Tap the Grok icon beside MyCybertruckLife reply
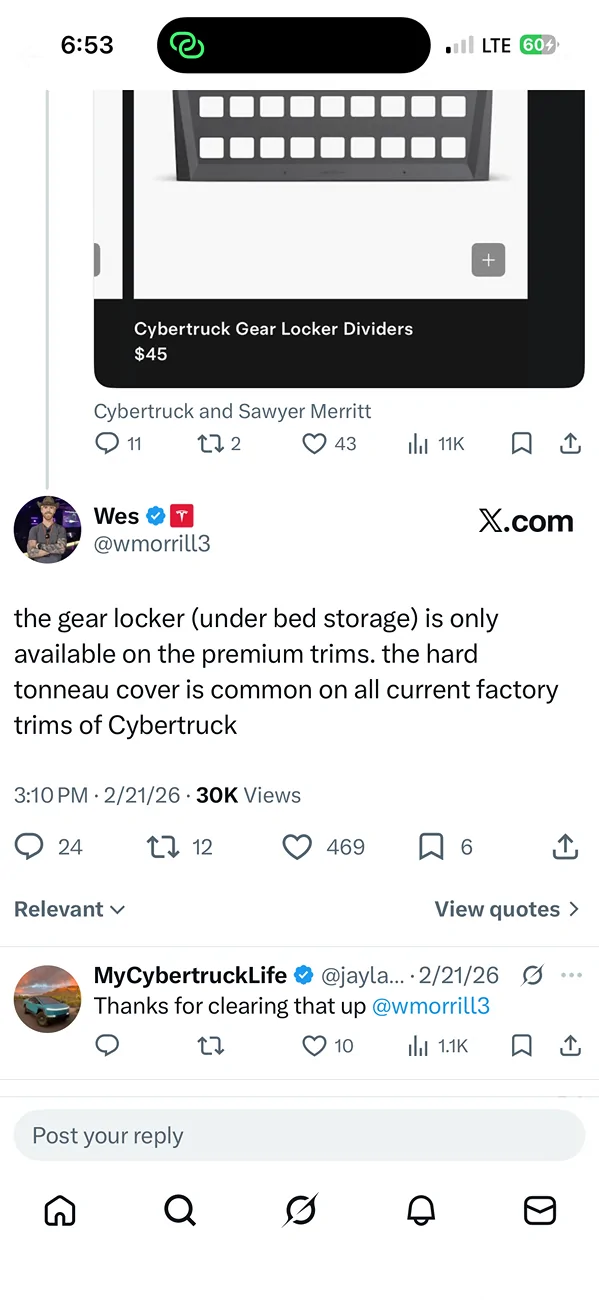This screenshot has width=599, height=1300. [533, 975]
